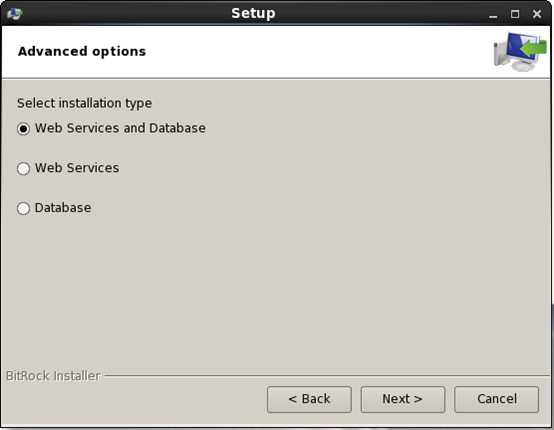Select the Web Services and Database radio circle

tap(23, 129)
